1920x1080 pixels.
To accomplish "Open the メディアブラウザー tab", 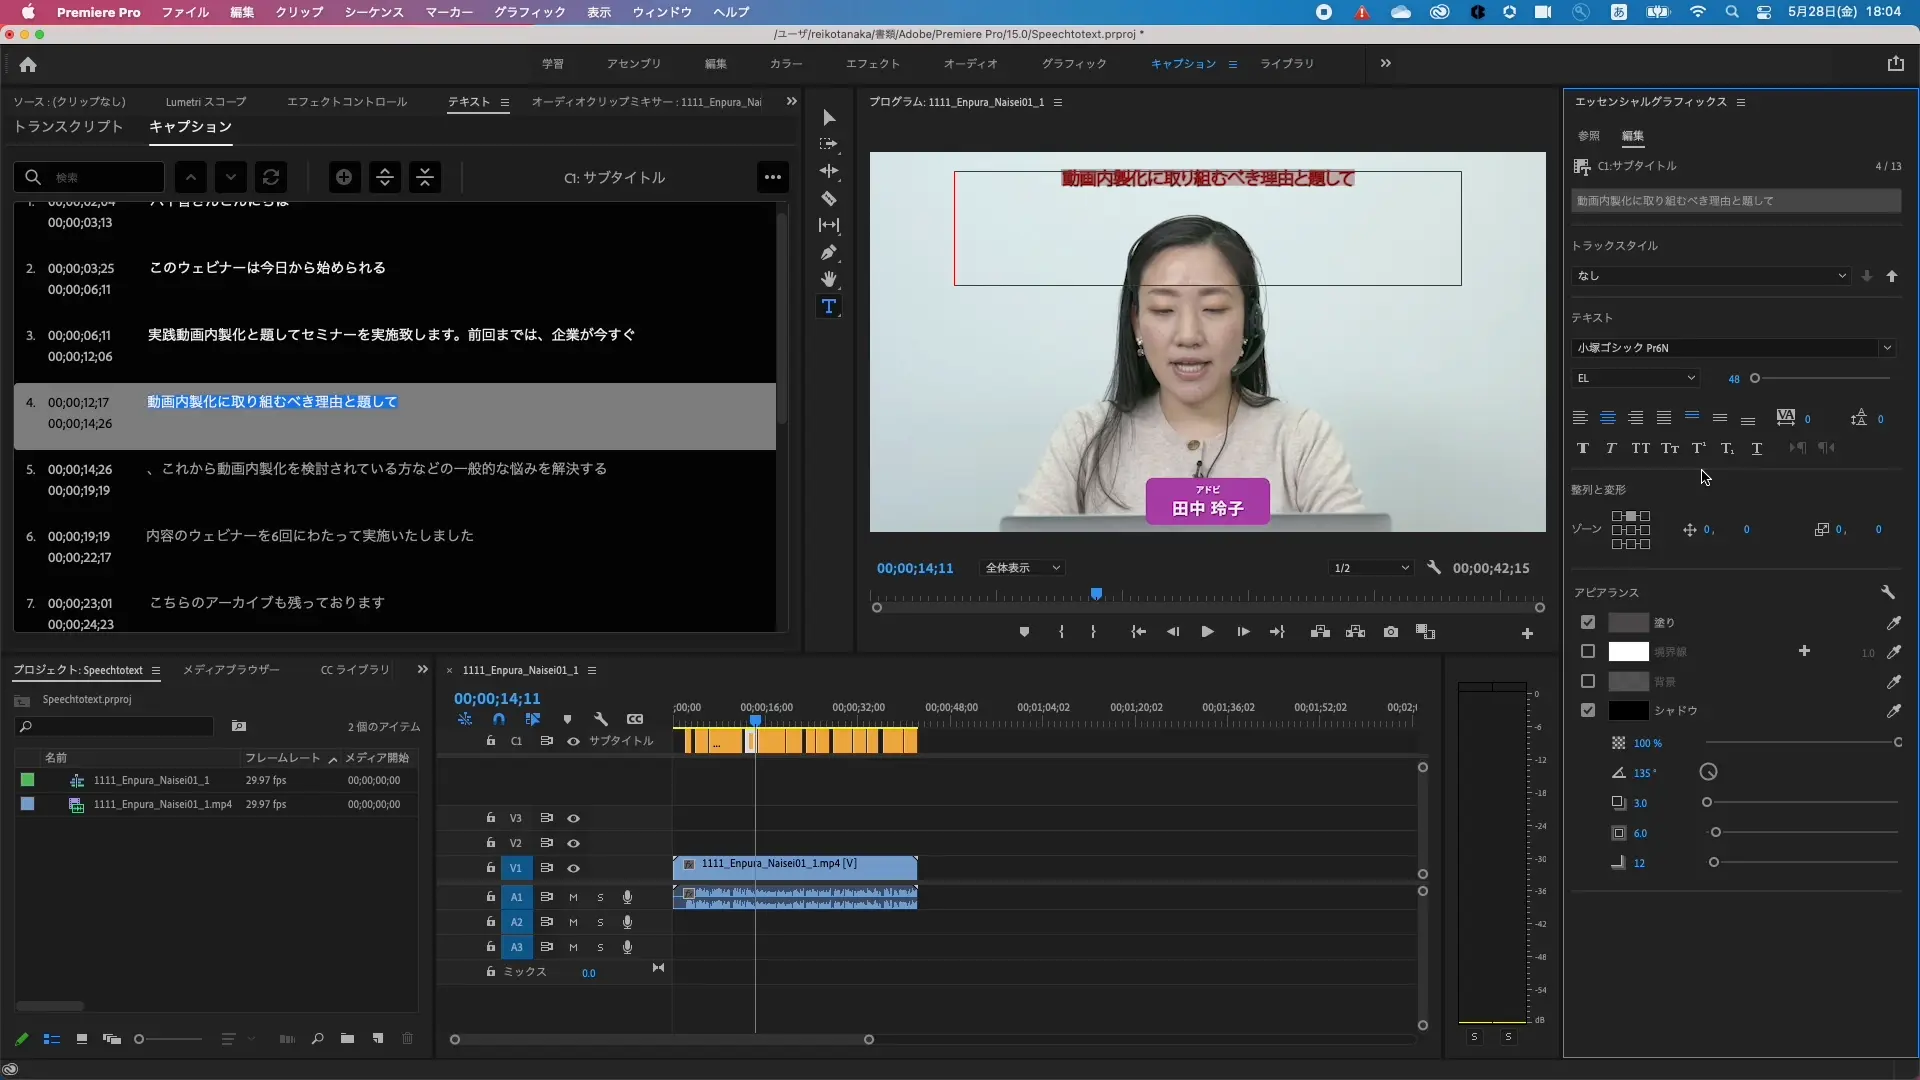I will (x=231, y=669).
